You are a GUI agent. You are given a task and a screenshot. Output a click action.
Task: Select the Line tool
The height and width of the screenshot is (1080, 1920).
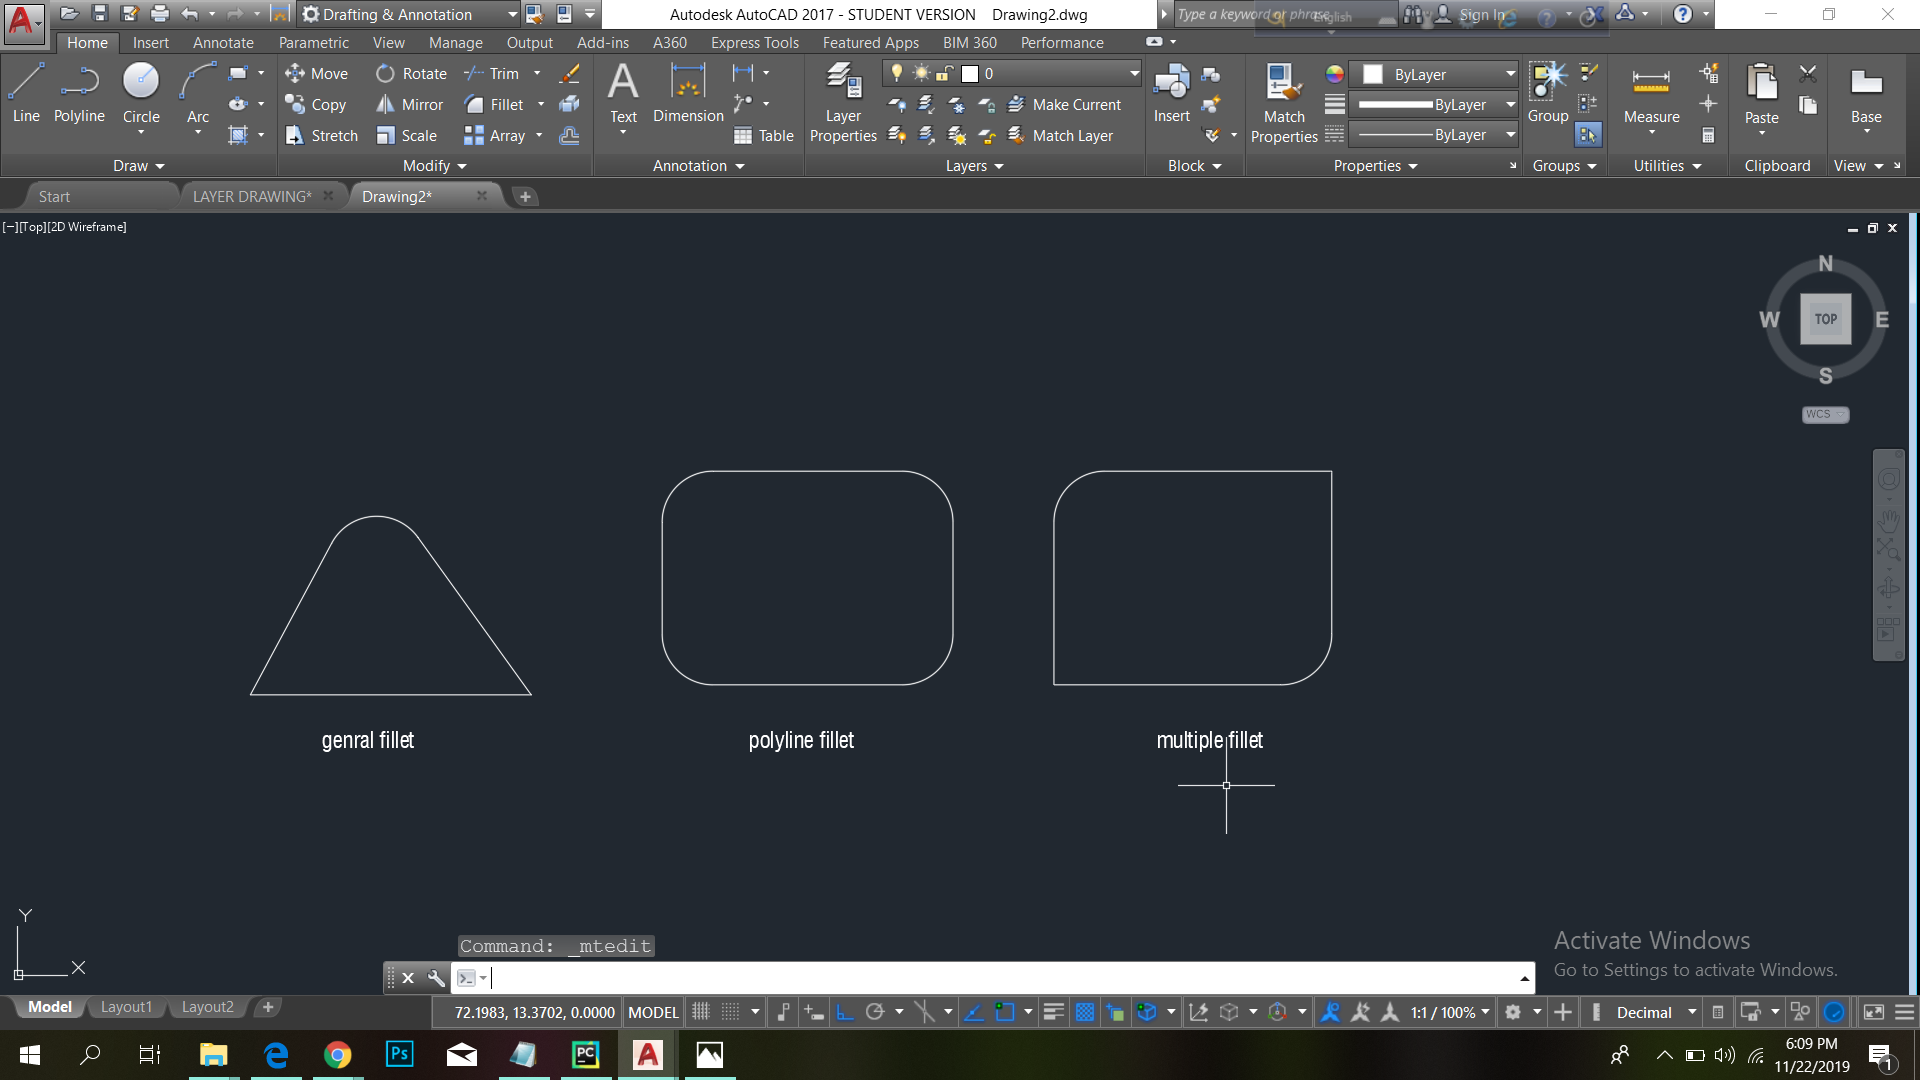coord(26,92)
